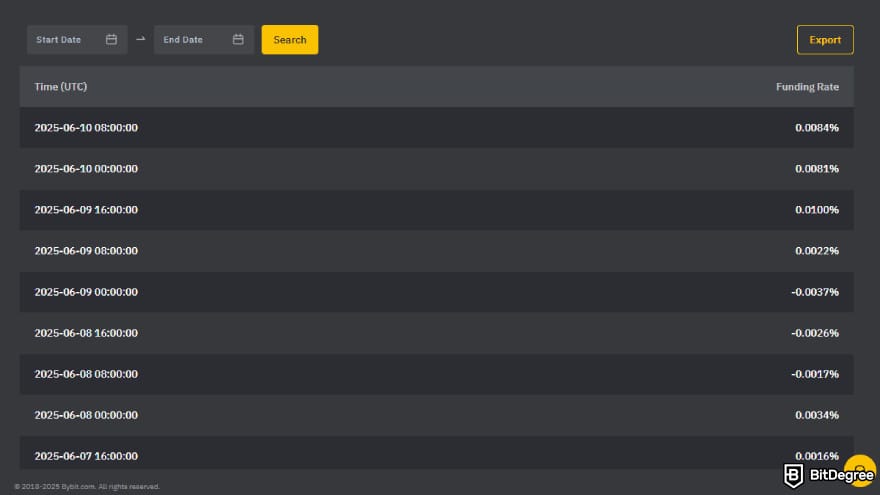The height and width of the screenshot is (495, 880).
Task: Select the 2025-06-08 16:00:00 row
Action: tap(437, 333)
